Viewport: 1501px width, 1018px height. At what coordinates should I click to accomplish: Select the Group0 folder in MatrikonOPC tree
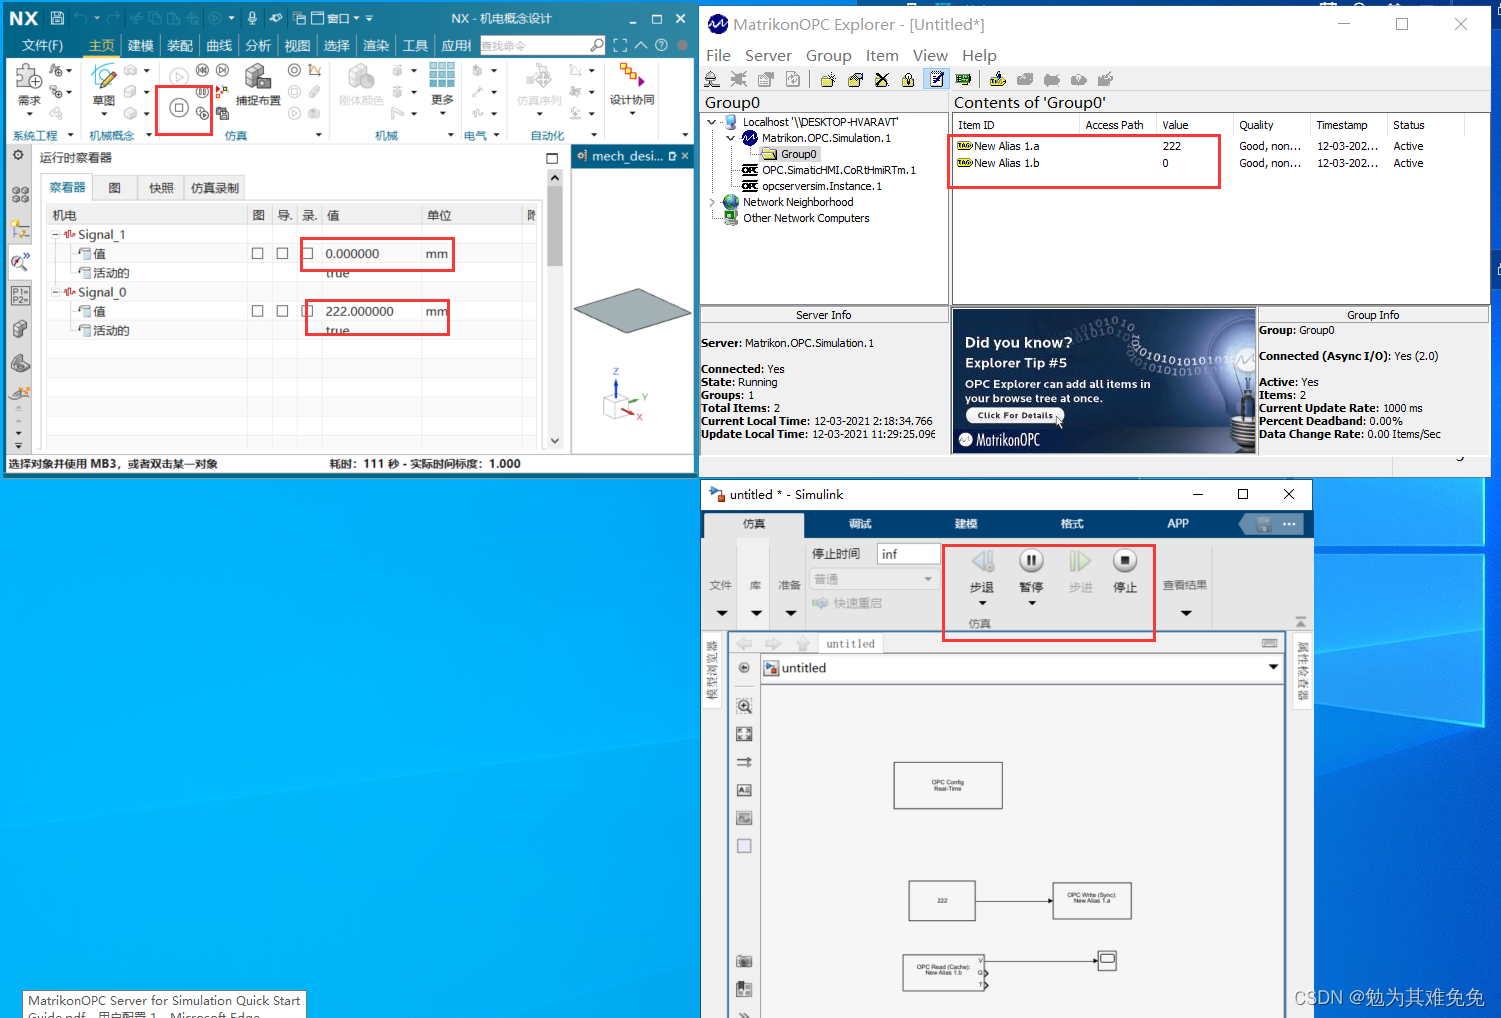tap(790, 154)
